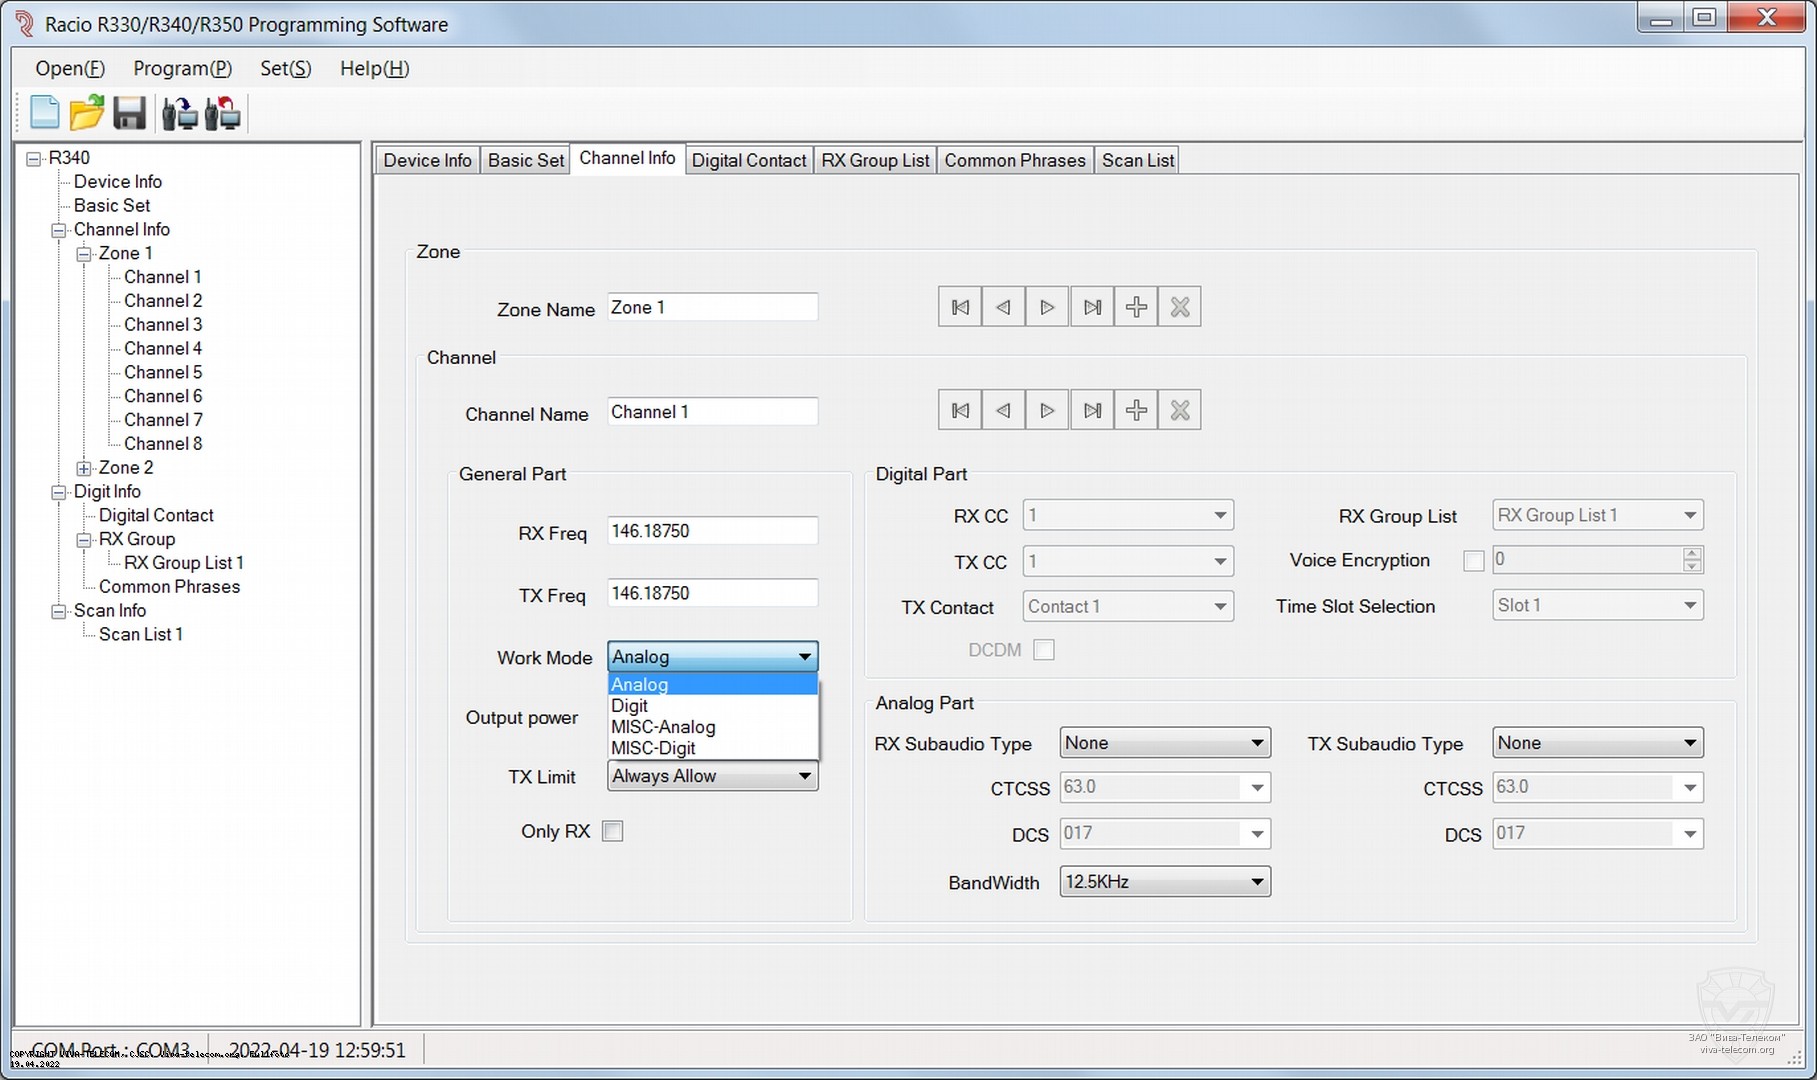This screenshot has width=1817, height=1080.
Task: Click the Write to radio icon
Action: [x=223, y=113]
